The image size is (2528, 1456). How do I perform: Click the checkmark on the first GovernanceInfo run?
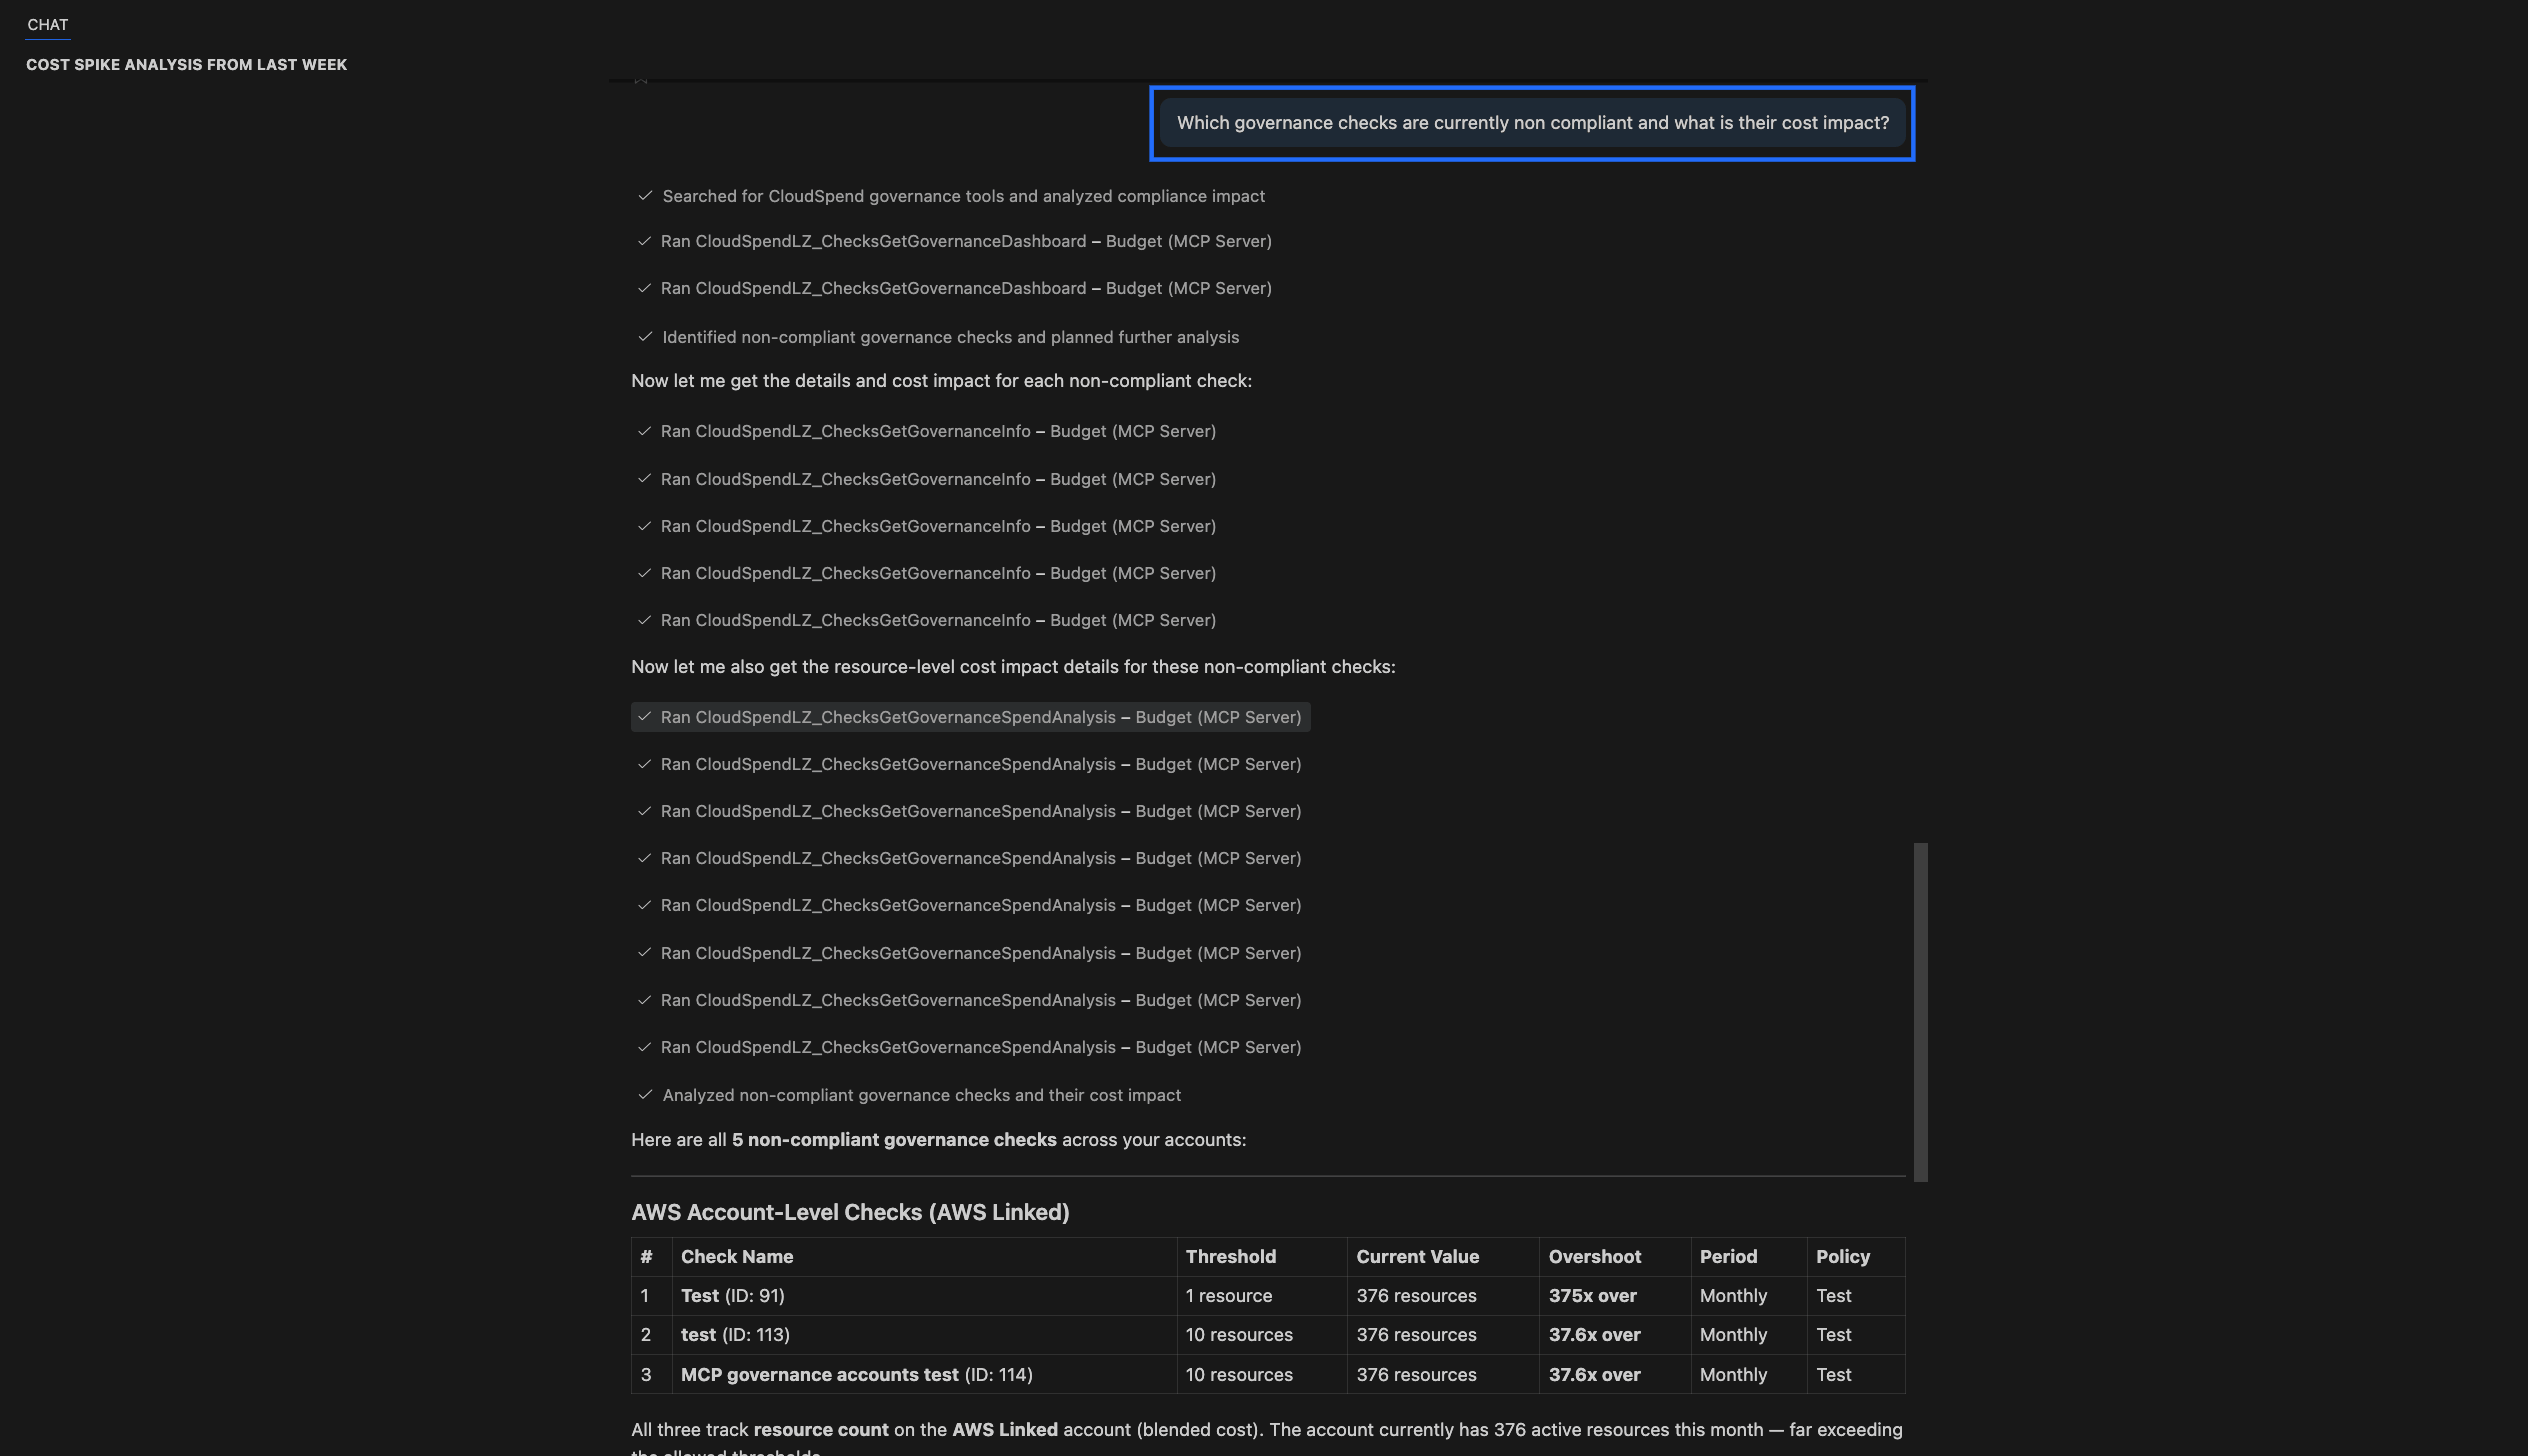coord(645,431)
